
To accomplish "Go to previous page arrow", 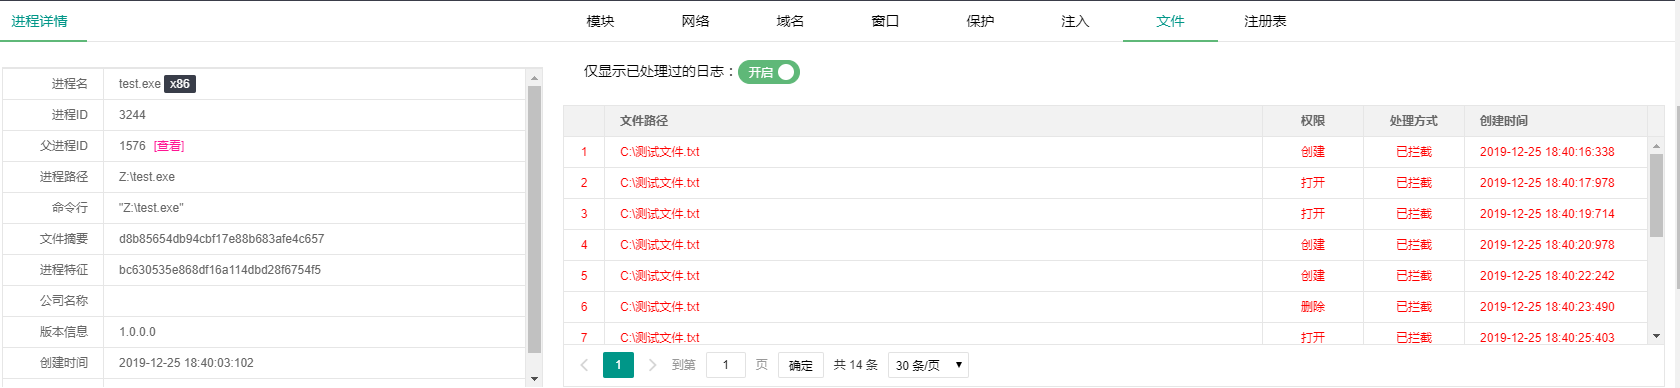I will pos(585,365).
